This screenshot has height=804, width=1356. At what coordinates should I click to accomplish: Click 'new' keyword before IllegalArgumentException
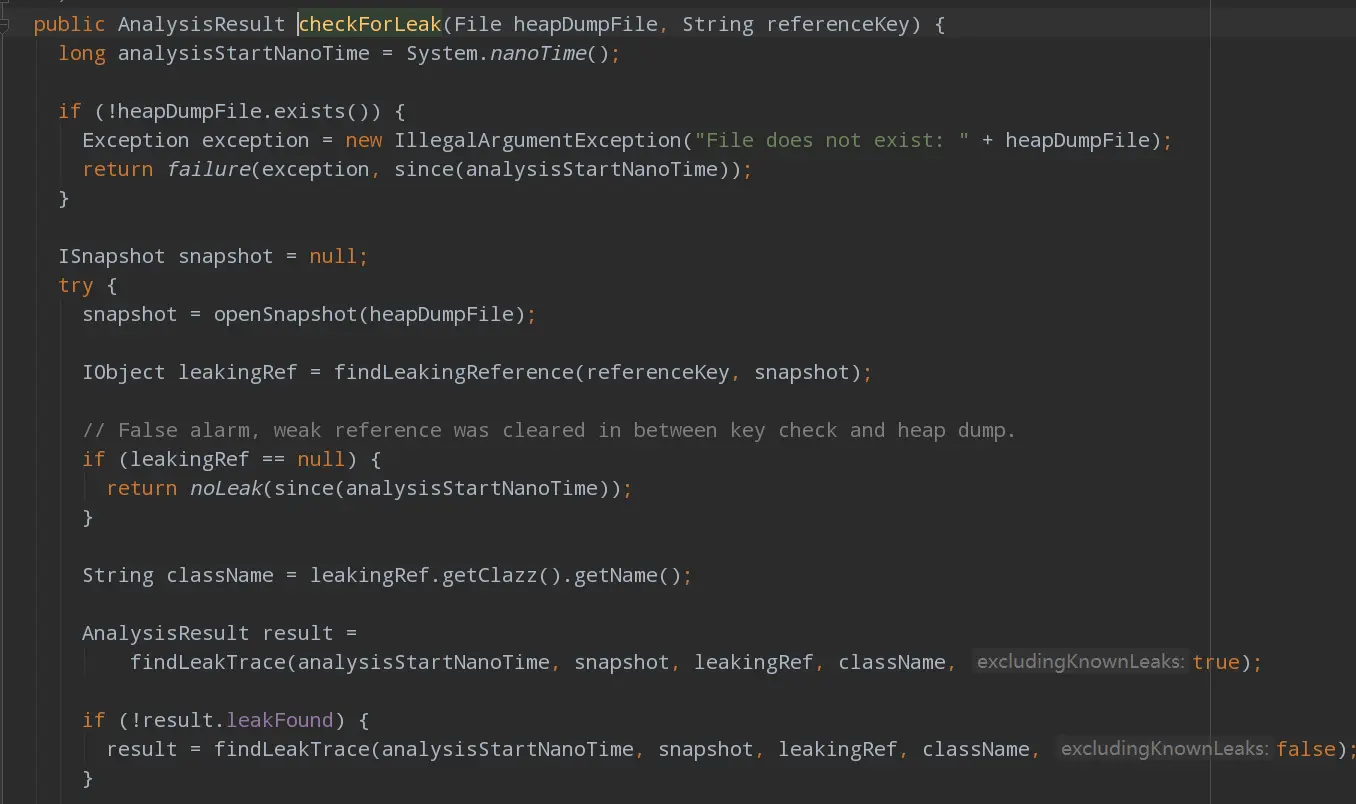point(364,140)
